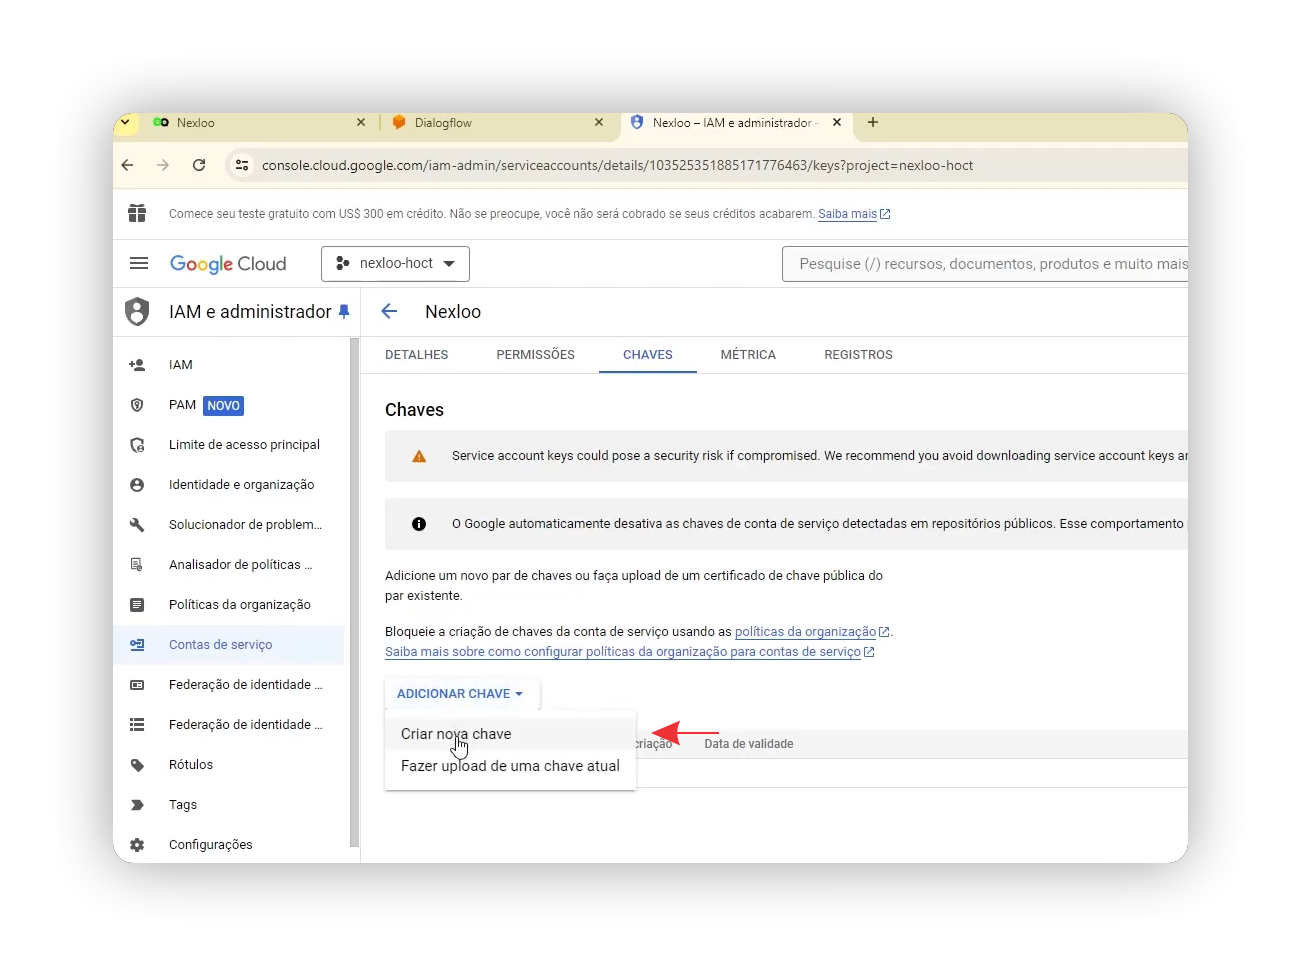
Task: Click the Políticas da organização list icon
Action: point(137,605)
